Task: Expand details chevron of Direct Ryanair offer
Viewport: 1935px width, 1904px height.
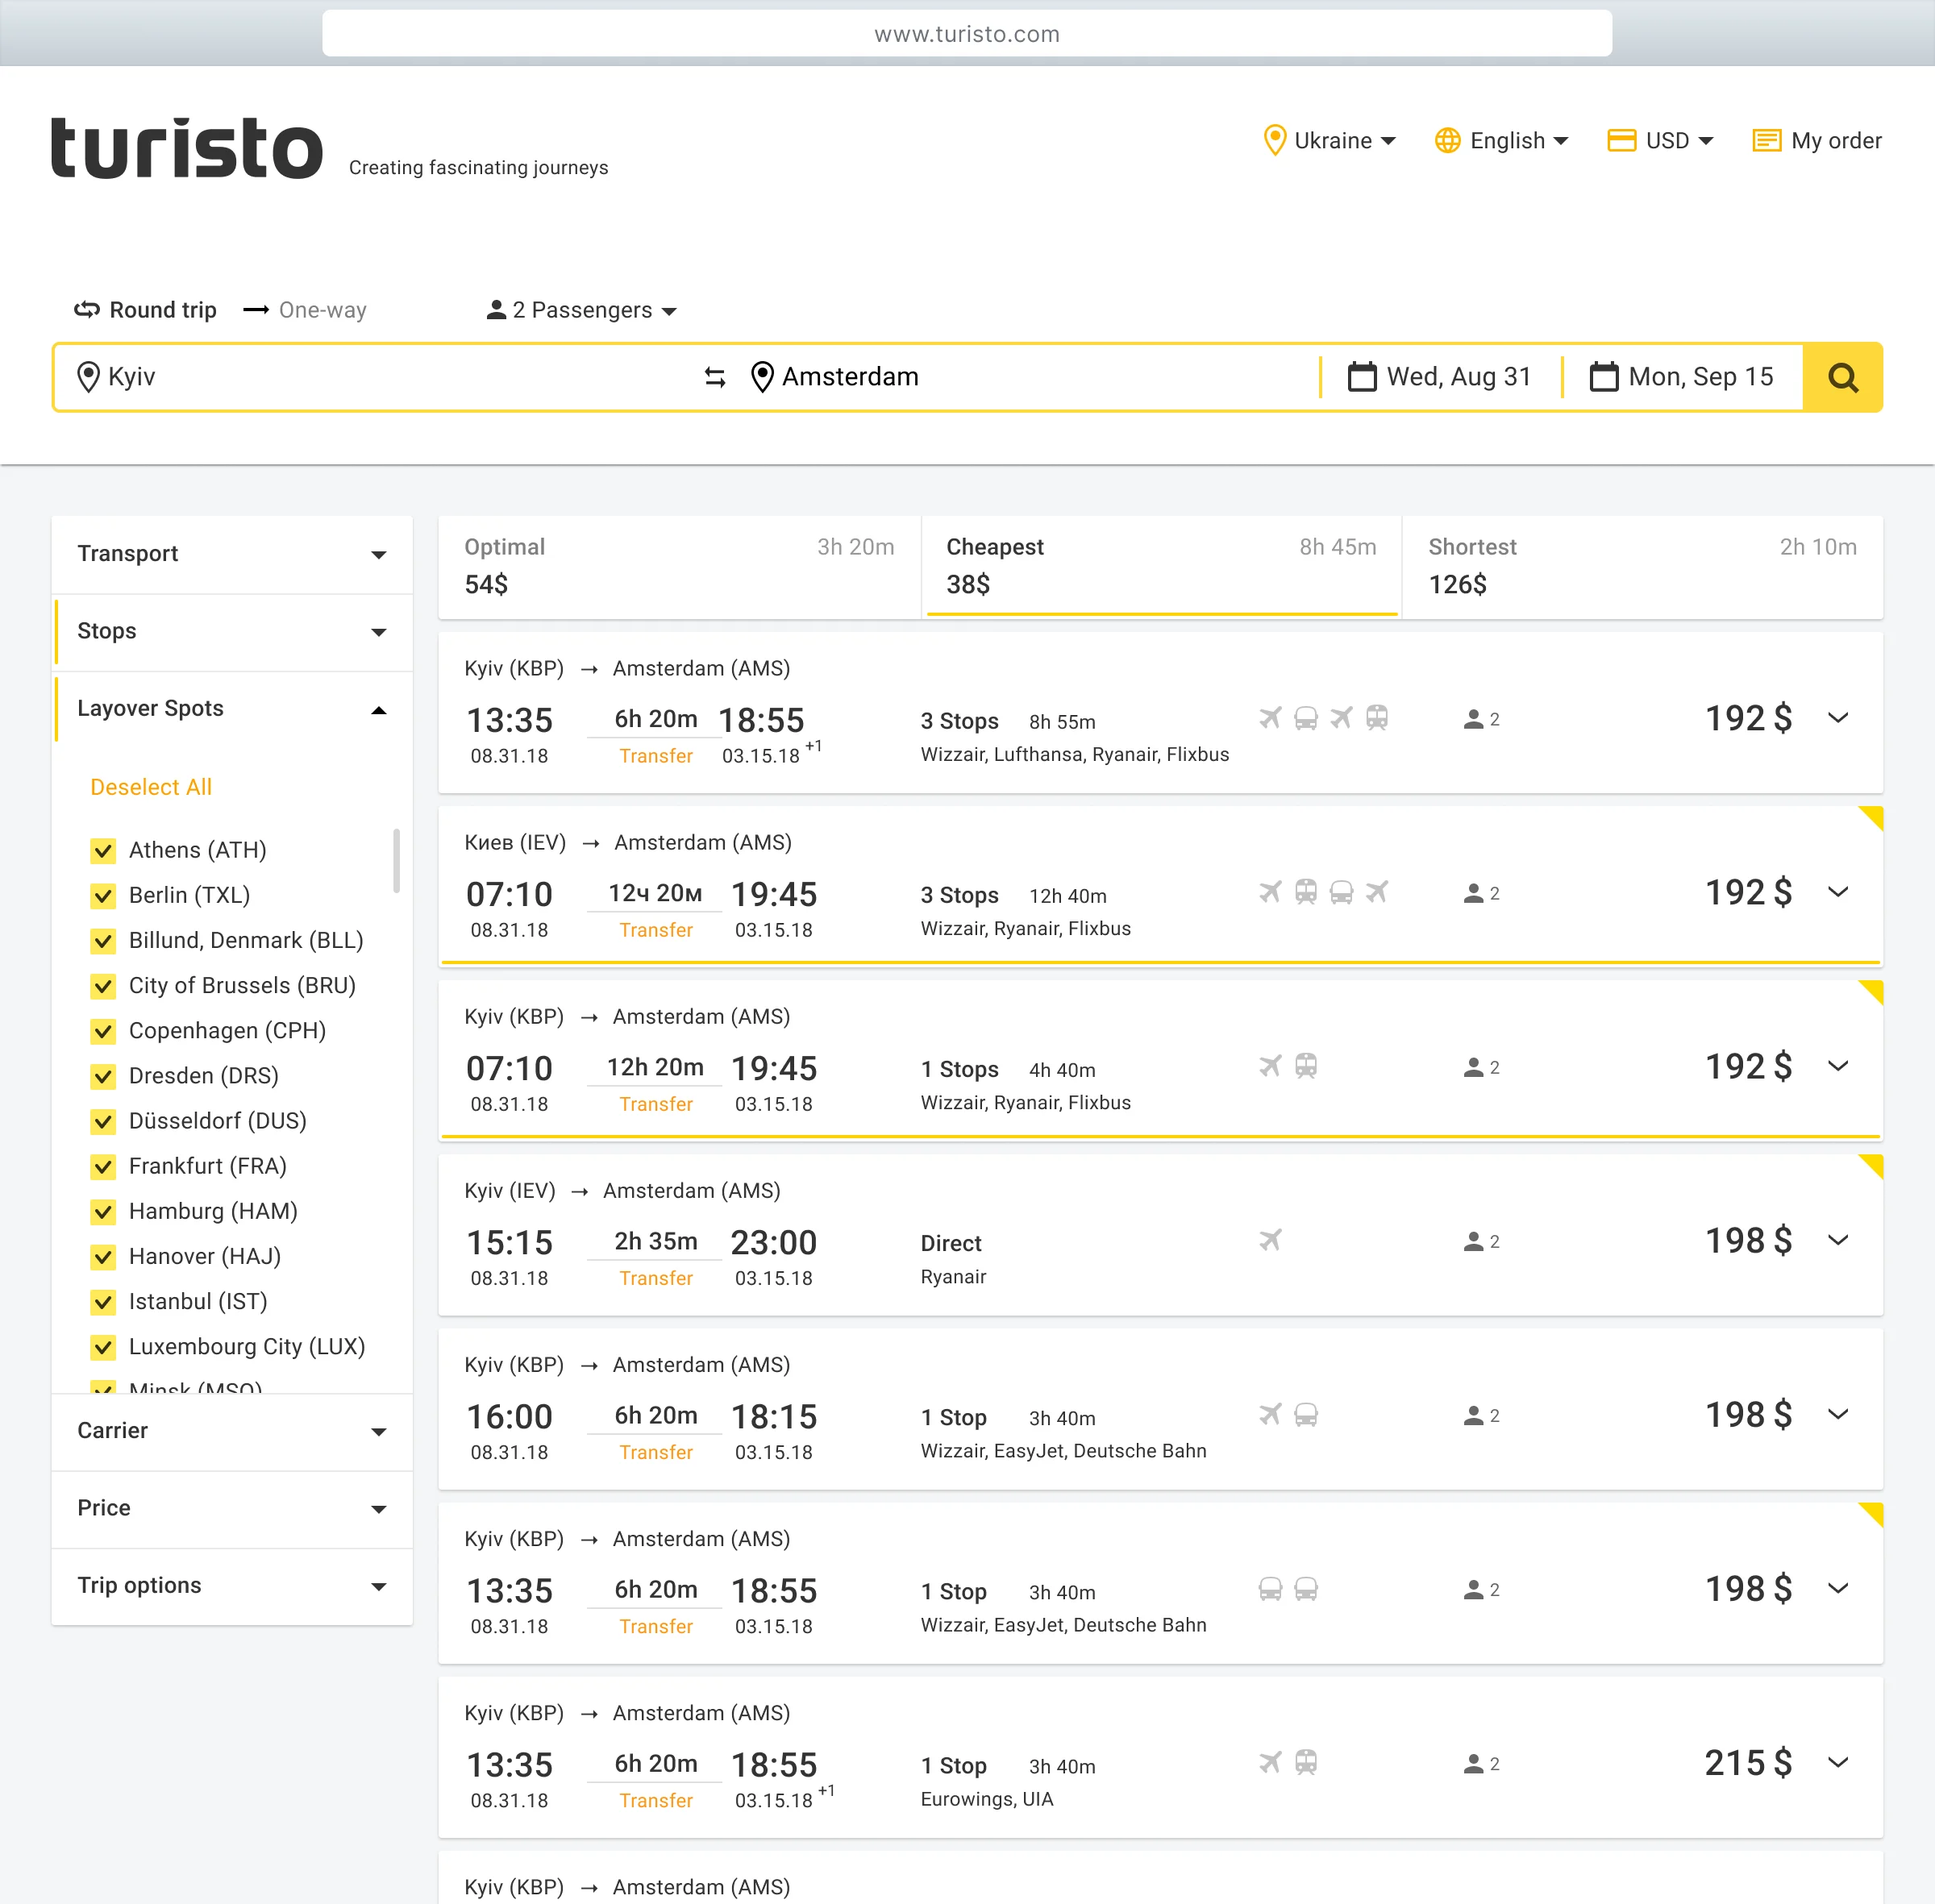Action: tap(1837, 1240)
